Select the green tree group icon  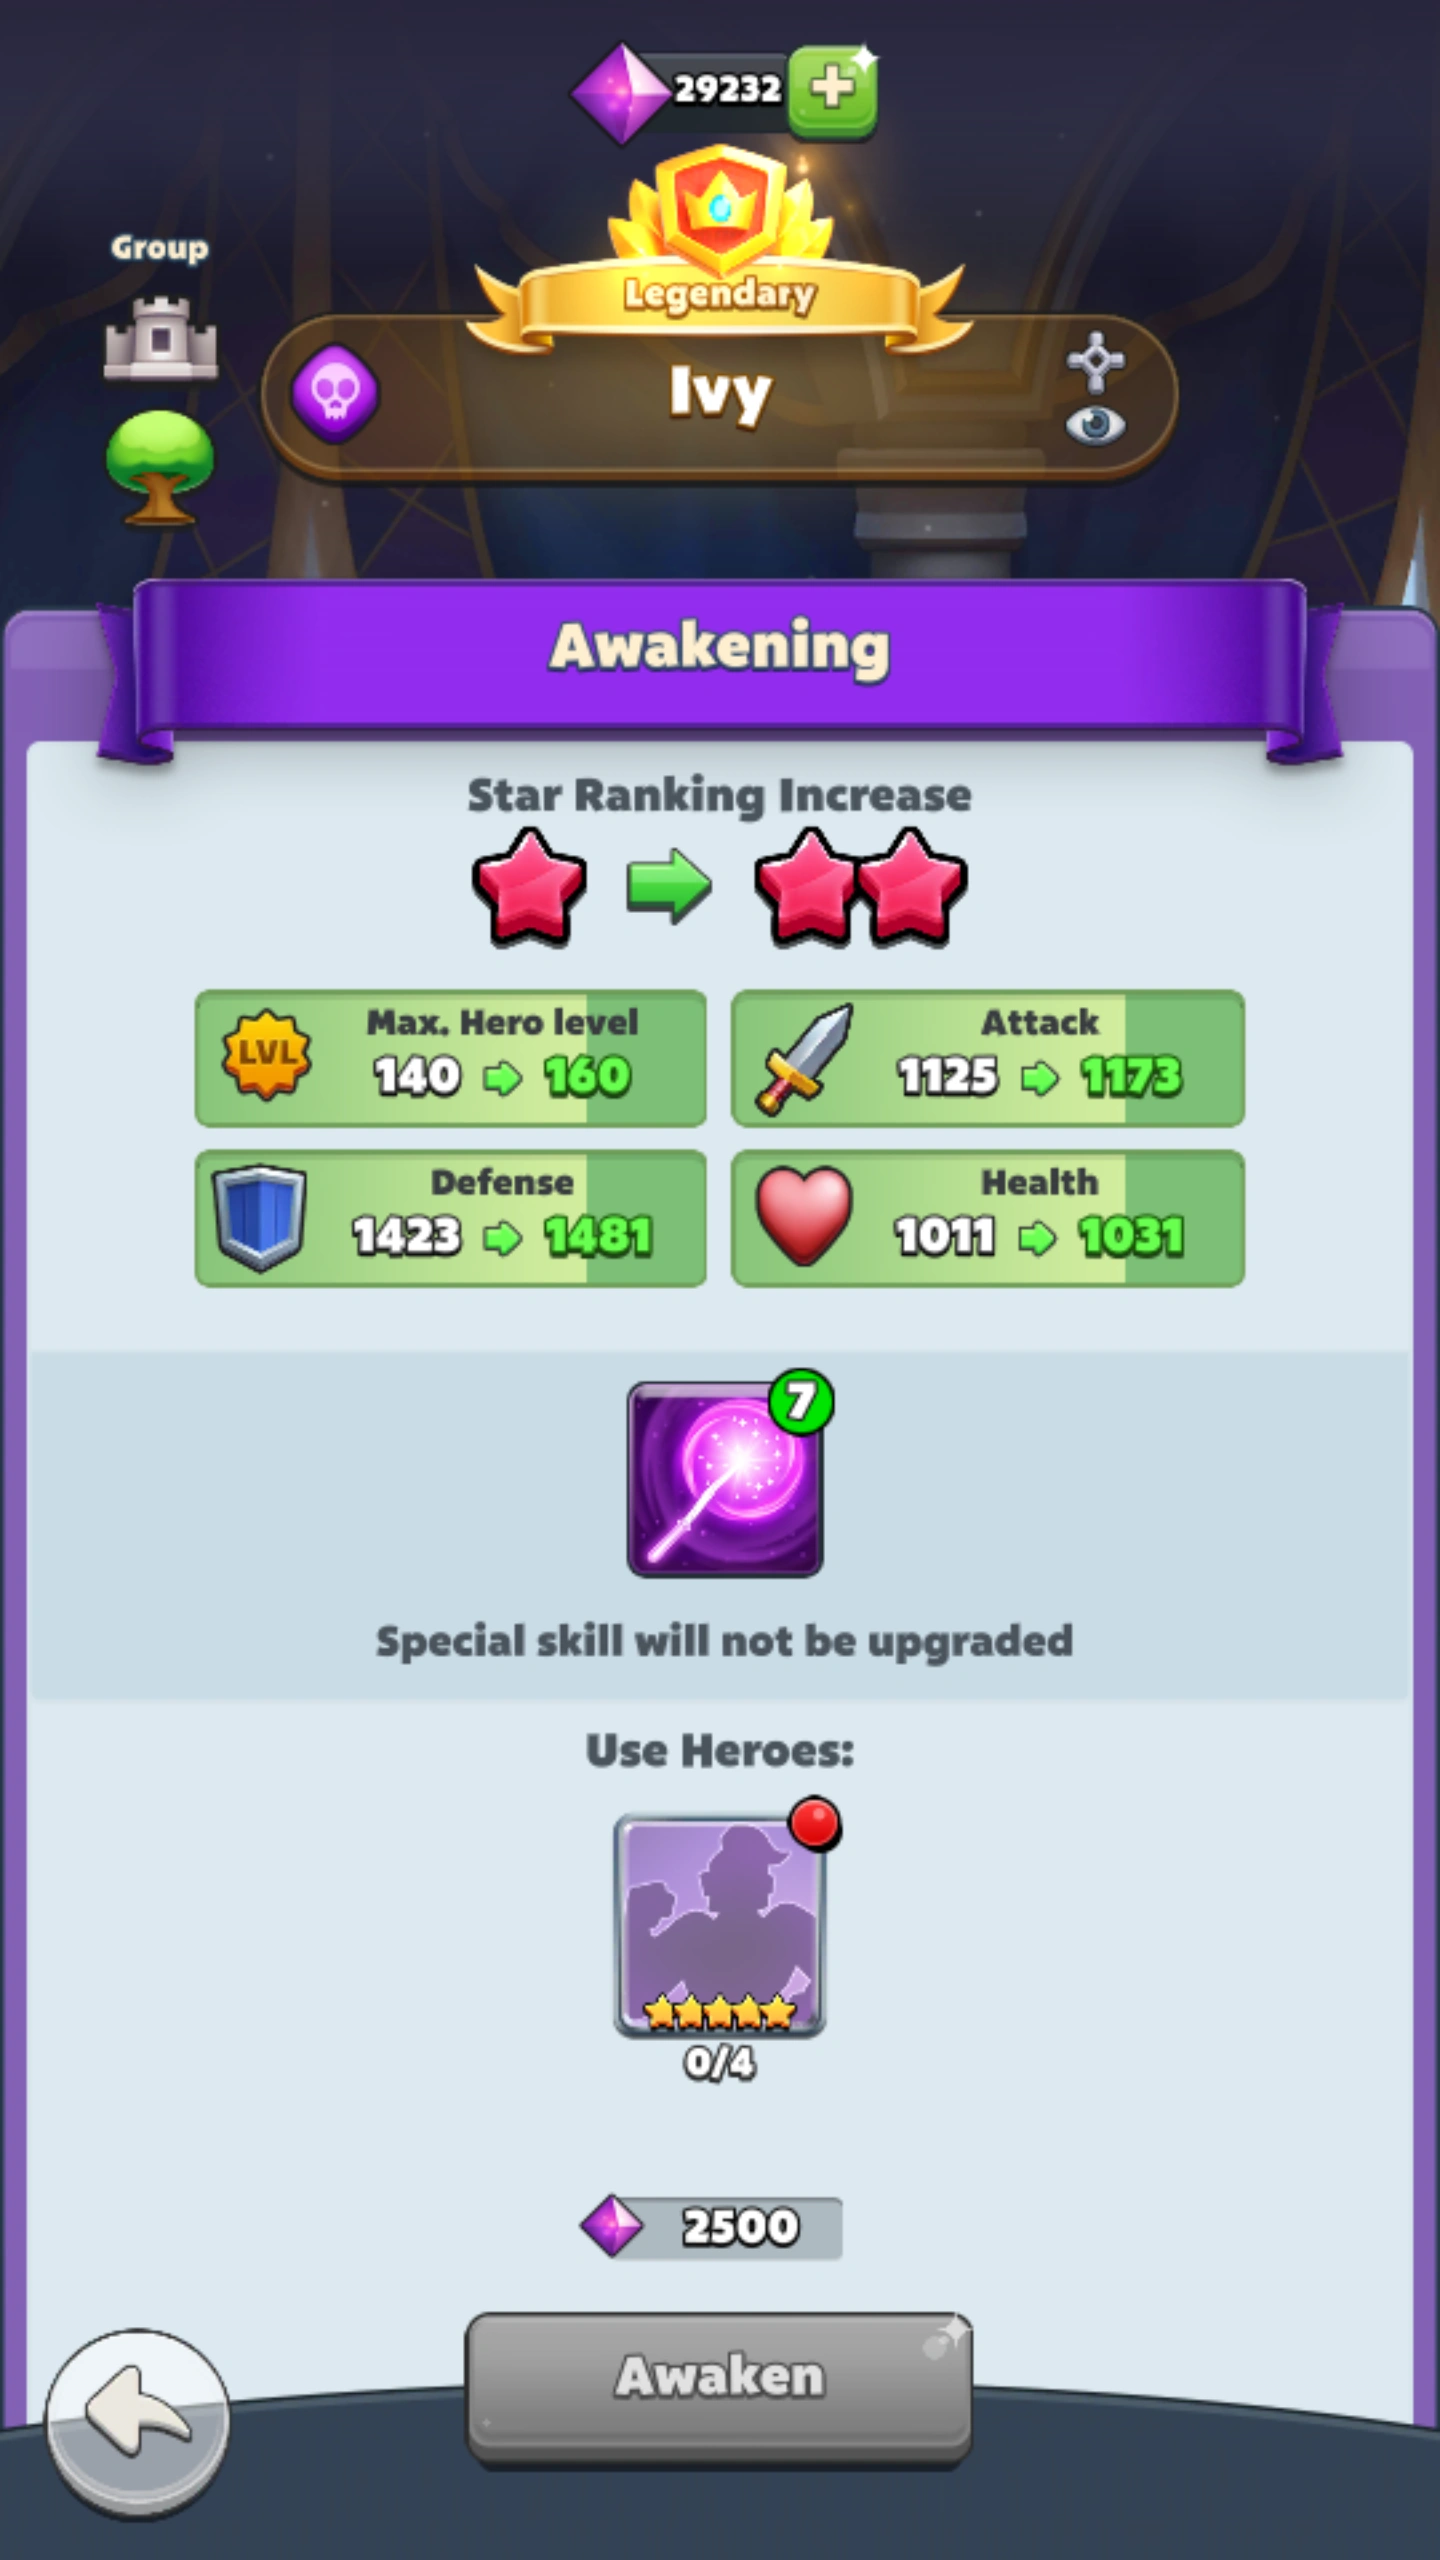click(x=160, y=467)
